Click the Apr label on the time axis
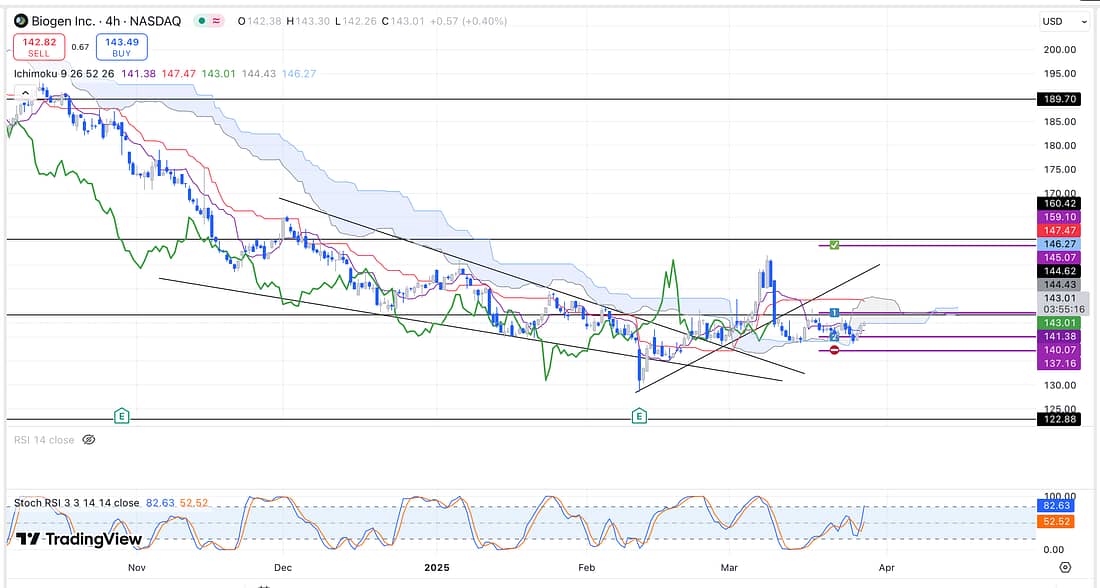 coord(887,567)
